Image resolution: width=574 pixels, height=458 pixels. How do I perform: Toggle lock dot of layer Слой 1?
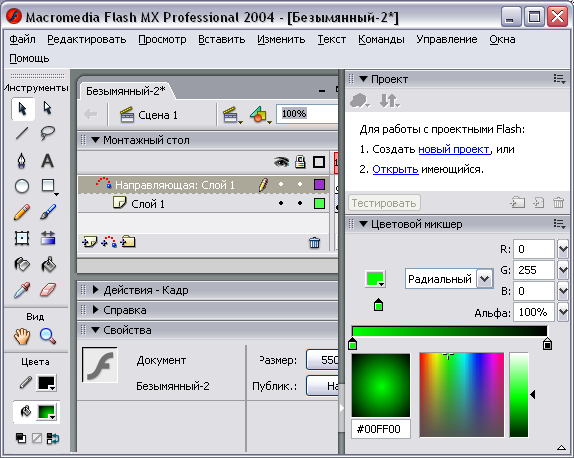coord(300,203)
